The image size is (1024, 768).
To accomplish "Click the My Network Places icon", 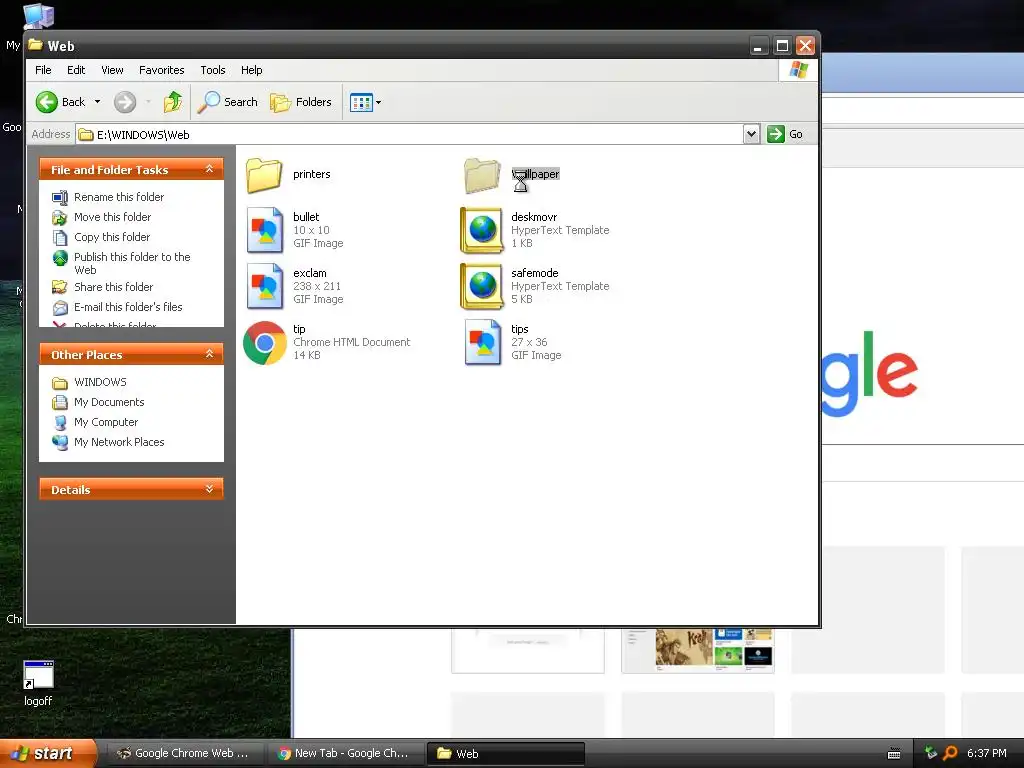I will pyautogui.click(x=60, y=443).
